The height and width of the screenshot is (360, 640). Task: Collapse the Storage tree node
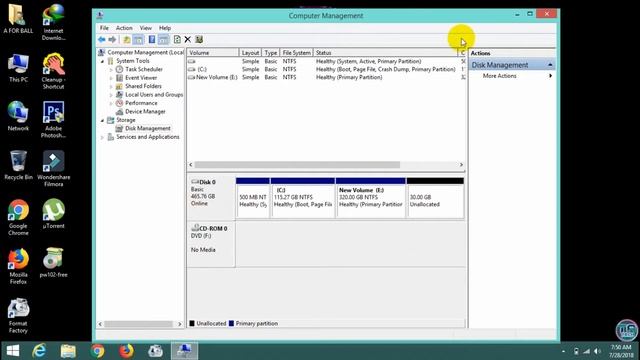pyautogui.click(x=102, y=120)
